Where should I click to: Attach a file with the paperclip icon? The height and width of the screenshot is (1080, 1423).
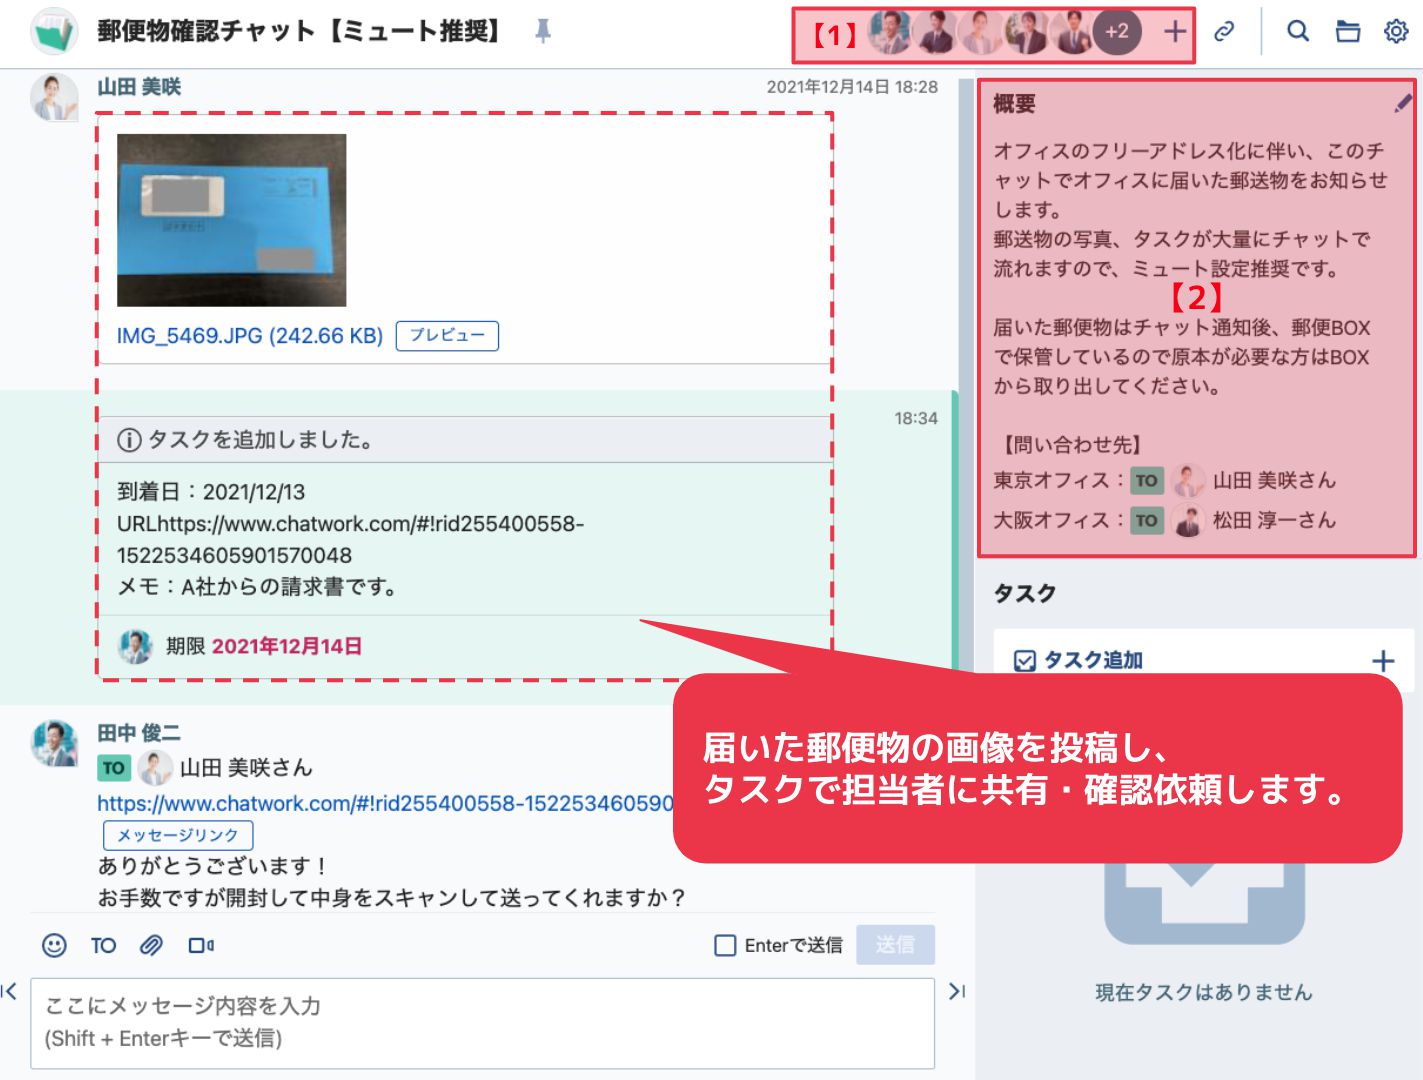click(x=151, y=945)
